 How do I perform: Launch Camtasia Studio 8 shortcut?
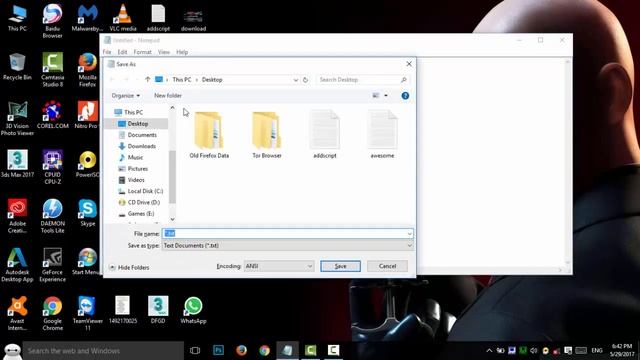click(52, 70)
